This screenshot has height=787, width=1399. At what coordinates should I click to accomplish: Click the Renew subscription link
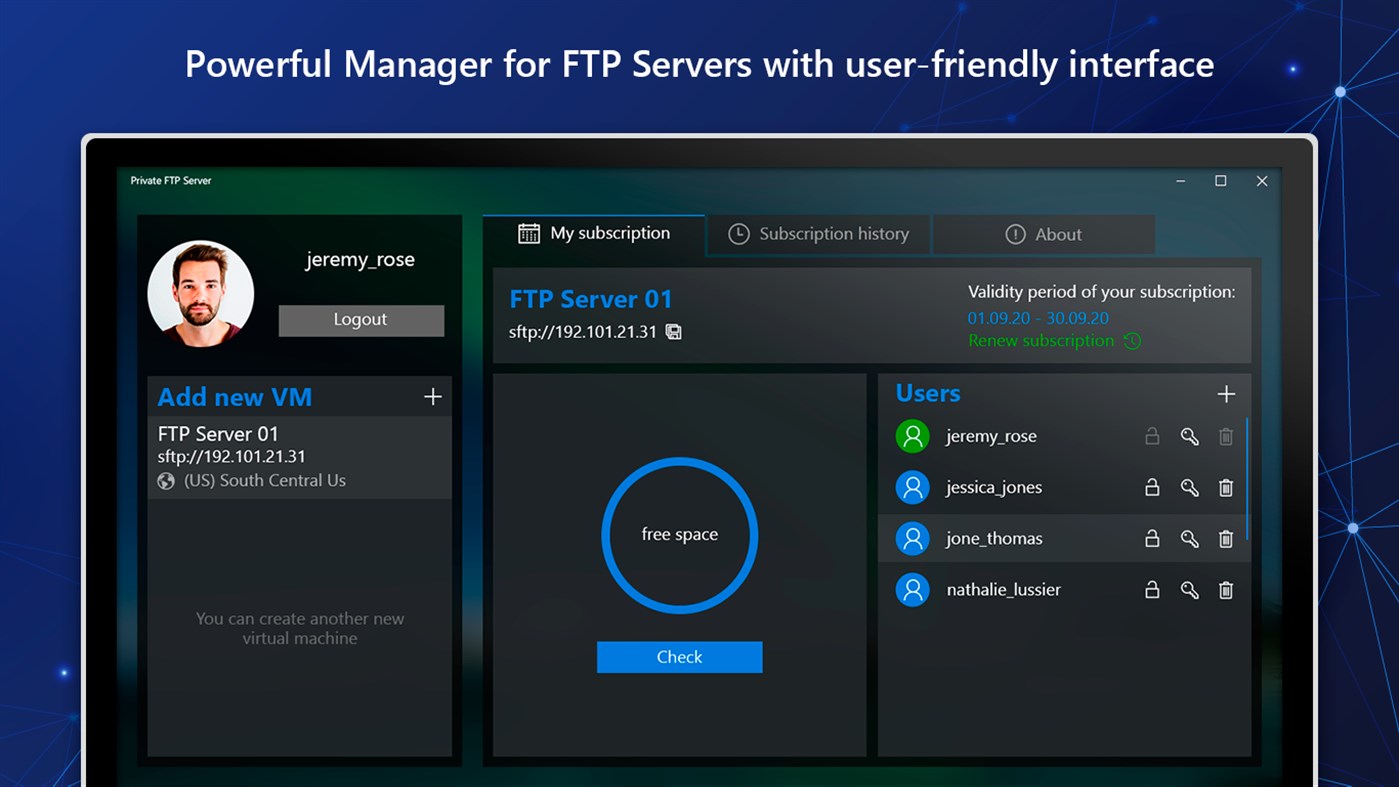coord(1040,340)
